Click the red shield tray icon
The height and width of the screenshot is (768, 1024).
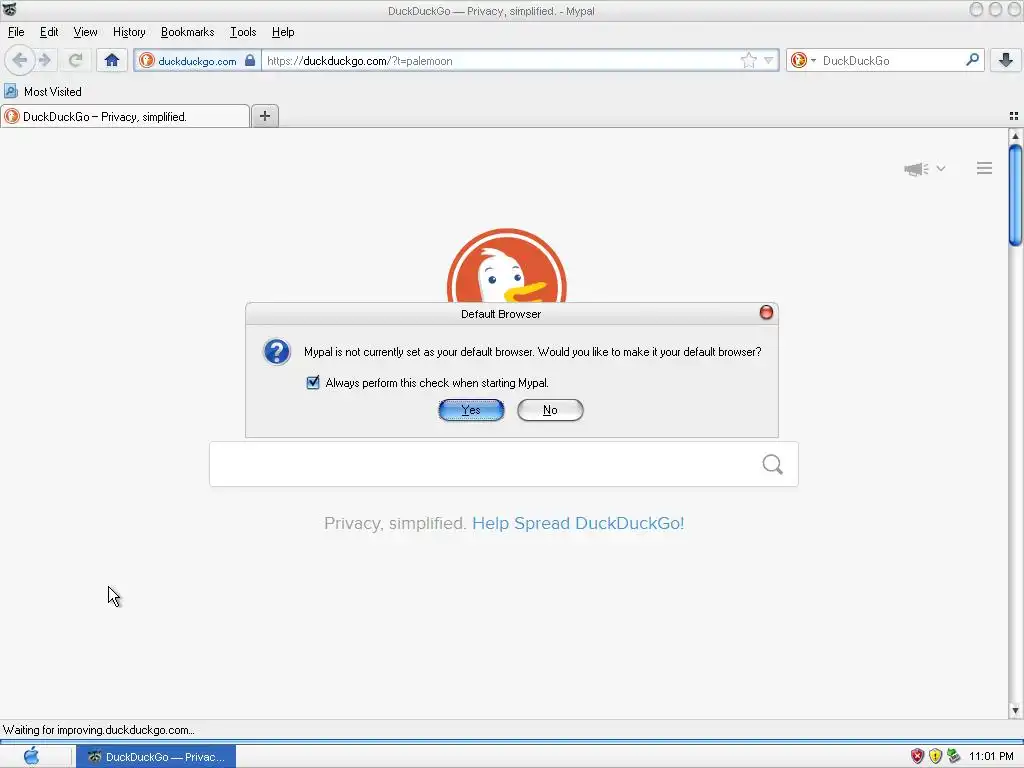coord(917,756)
